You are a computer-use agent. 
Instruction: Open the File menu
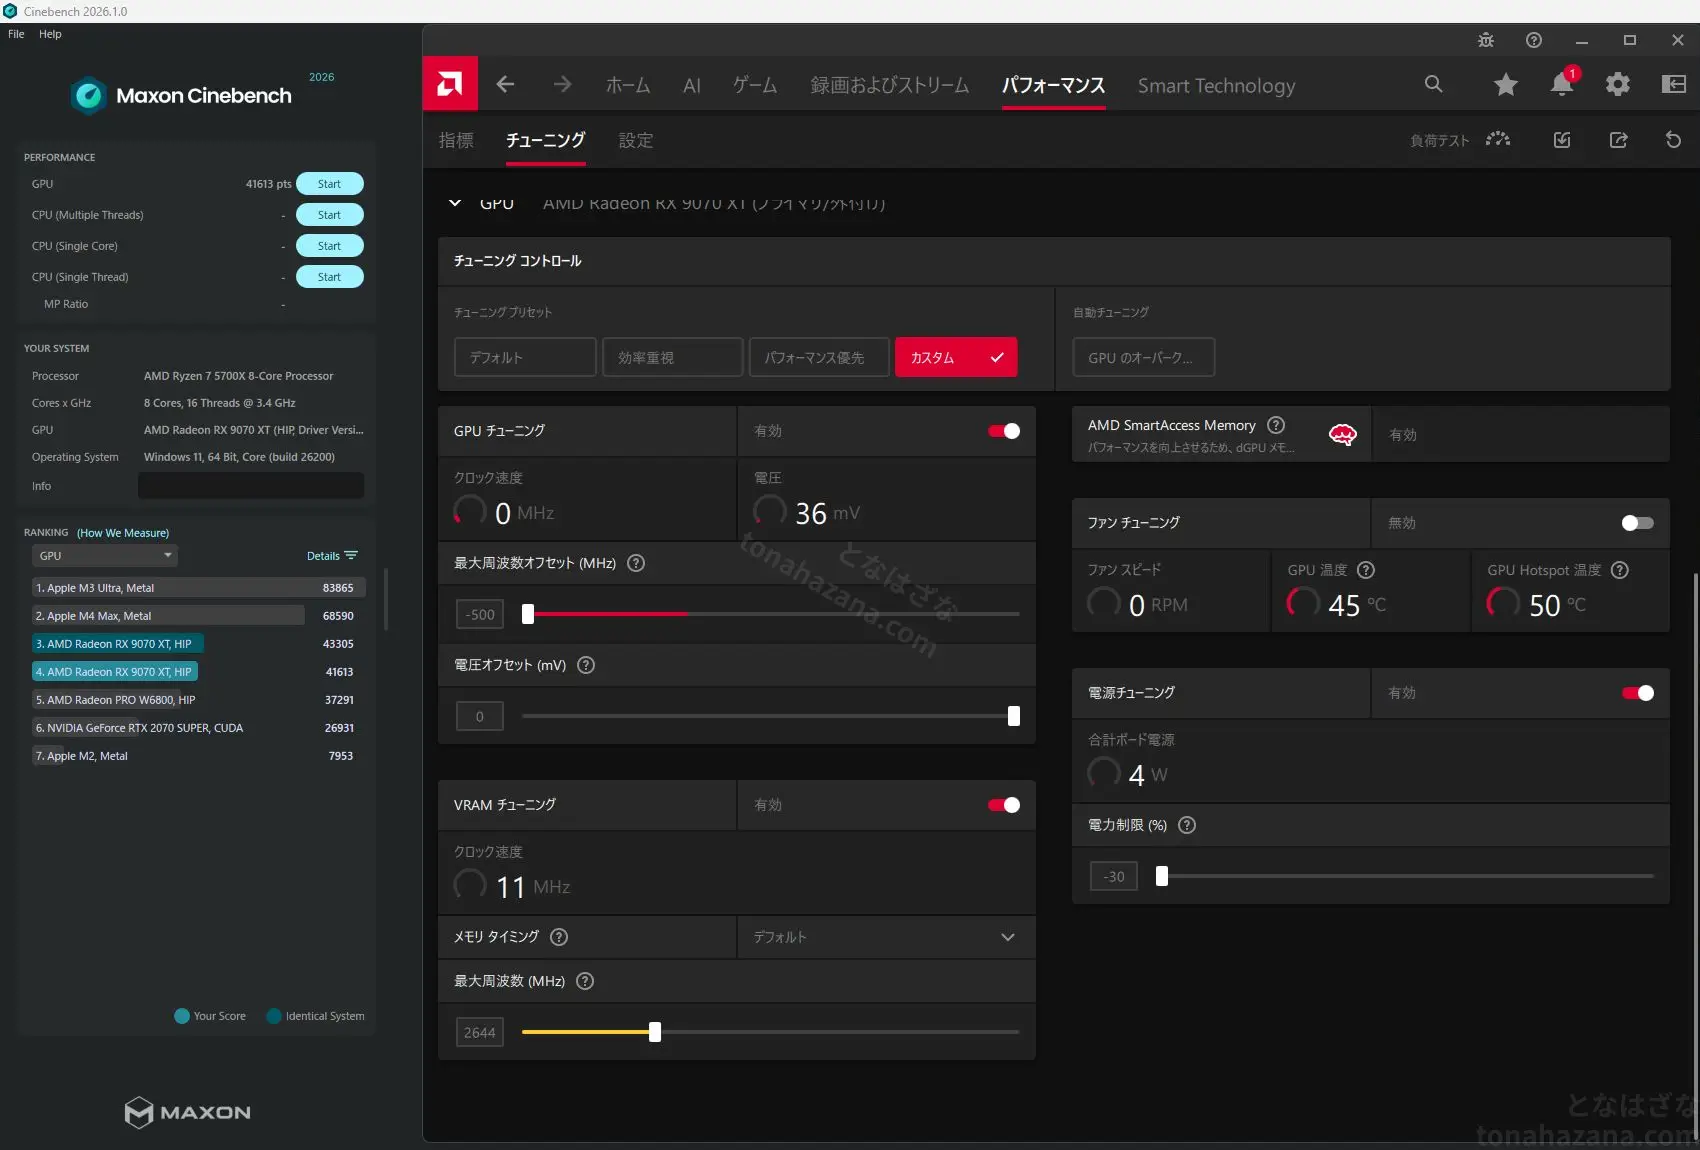pos(16,34)
